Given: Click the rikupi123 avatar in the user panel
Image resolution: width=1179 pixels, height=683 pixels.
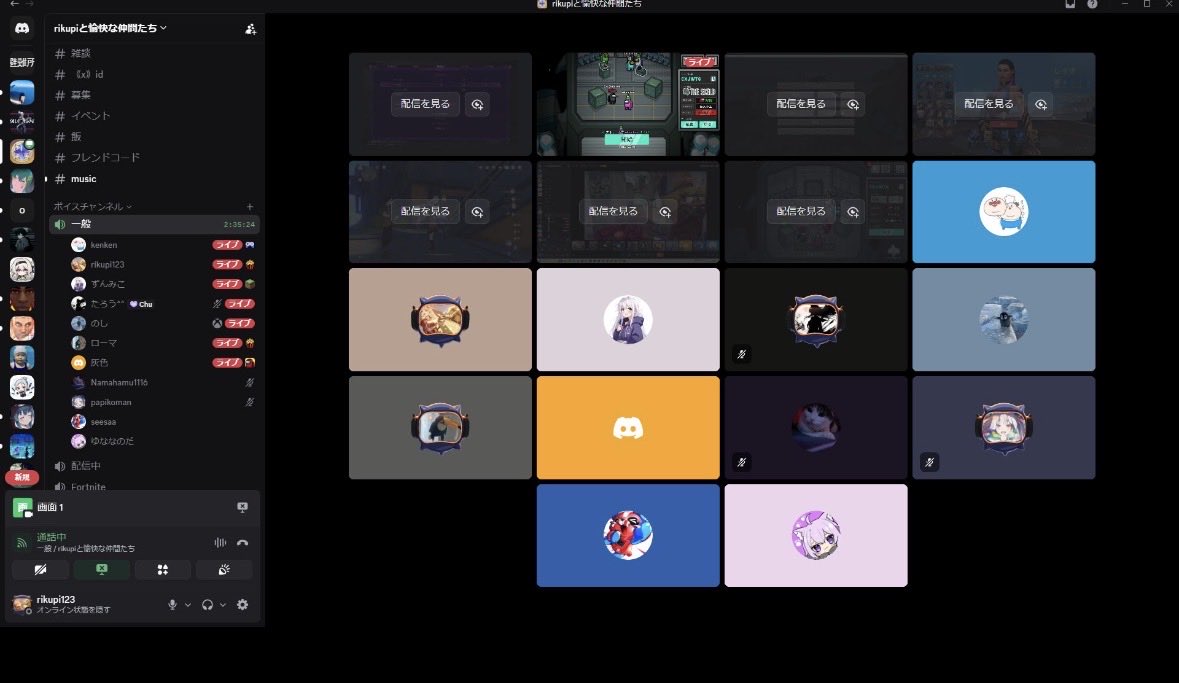Looking at the screenshot, I should (x=22, y=604).
